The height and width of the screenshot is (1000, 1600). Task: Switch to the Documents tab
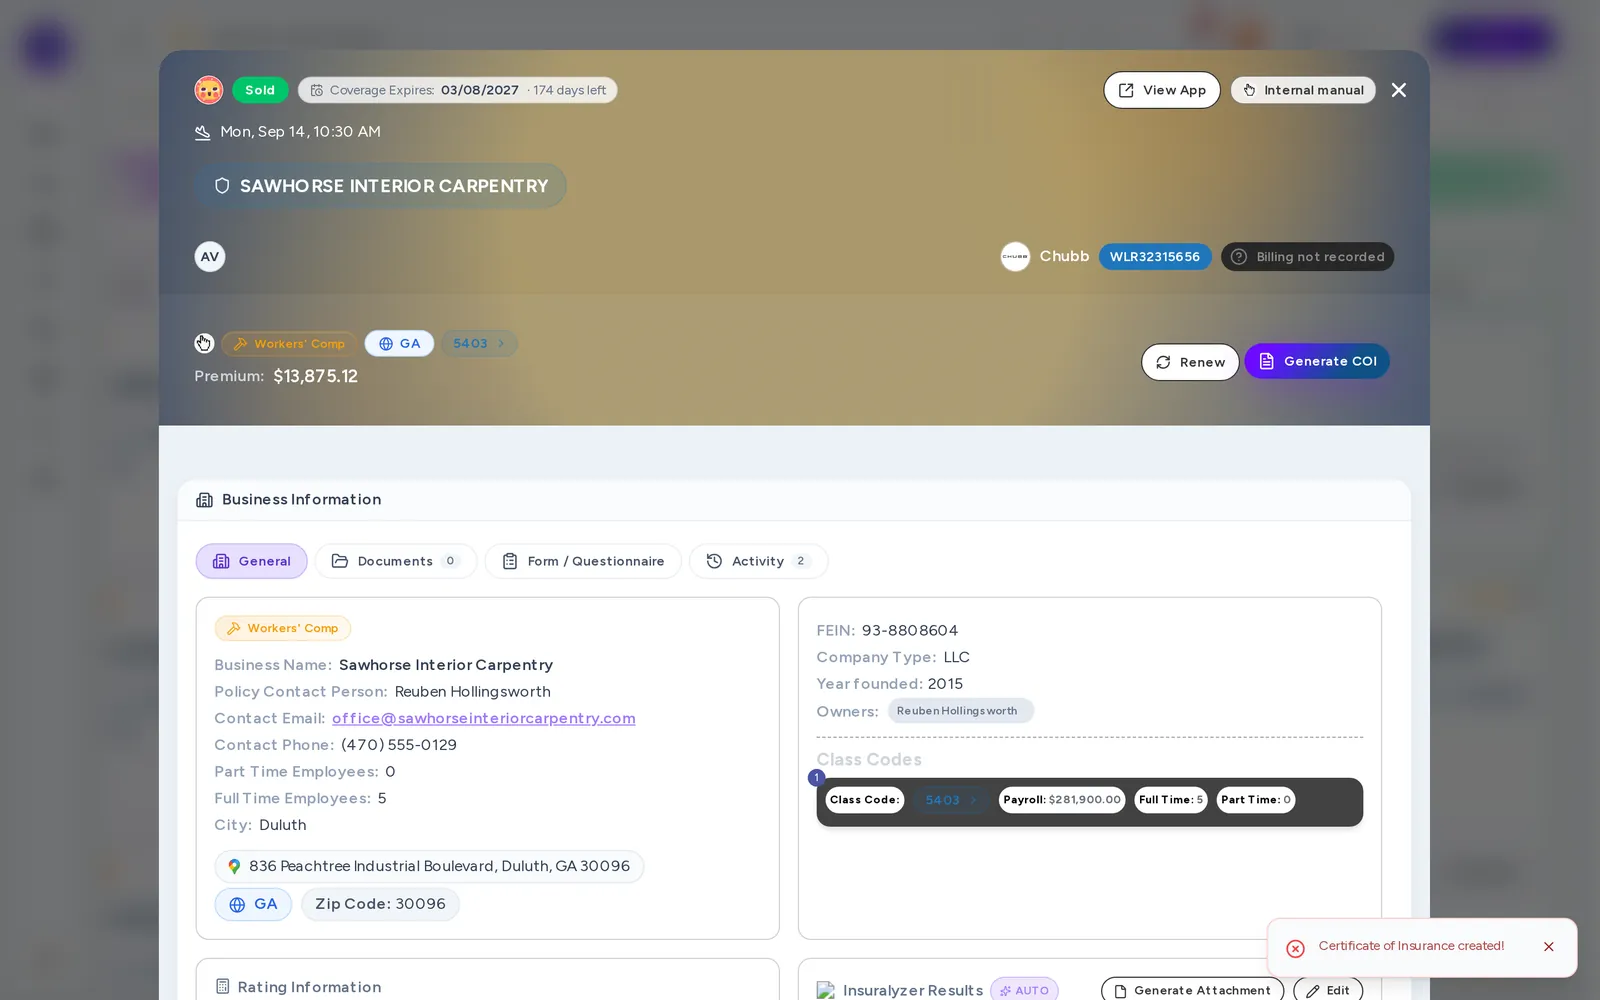pos(396,561)
